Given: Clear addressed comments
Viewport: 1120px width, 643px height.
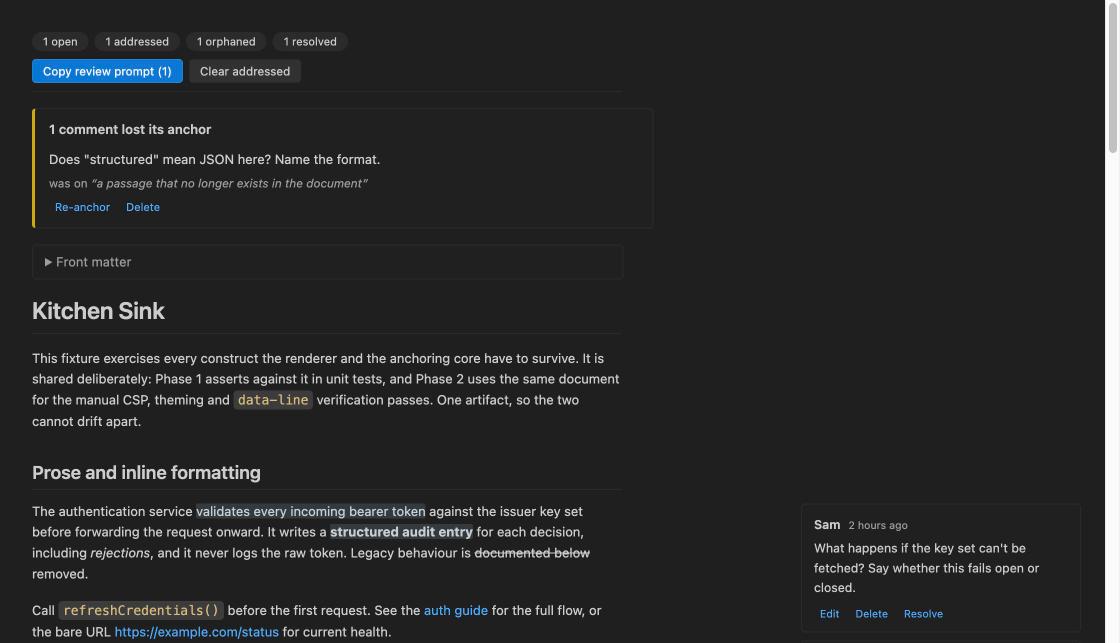Looking at the screenshot, I should click(245, 71).
